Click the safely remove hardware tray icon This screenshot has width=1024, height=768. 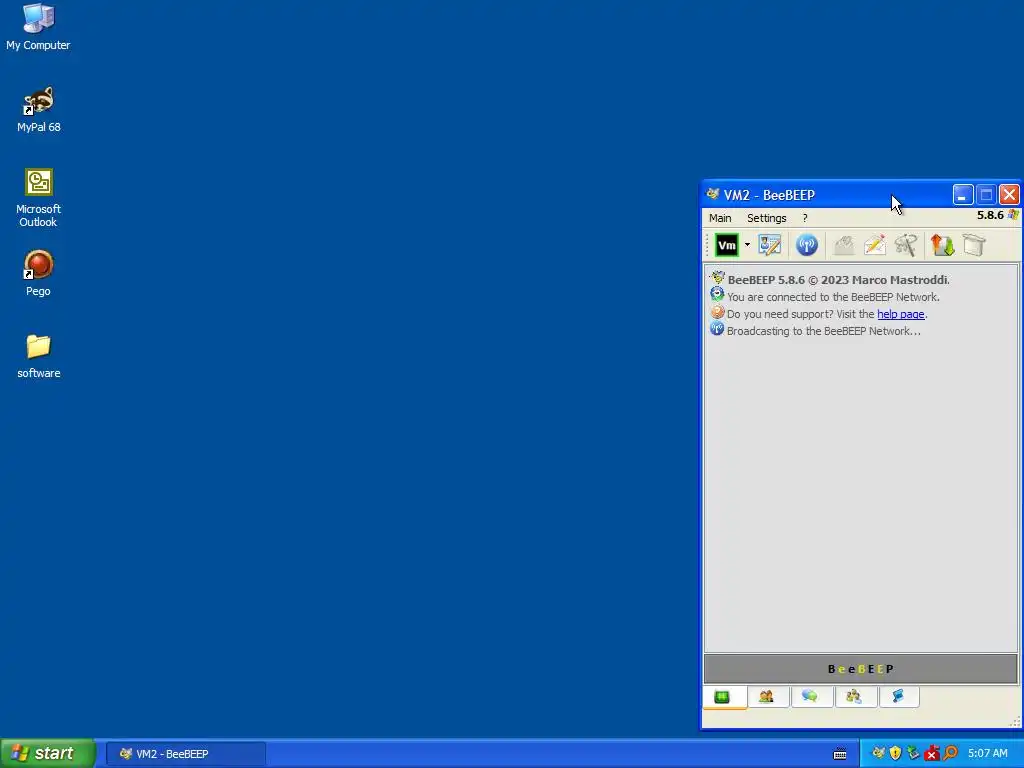[913, 753]
